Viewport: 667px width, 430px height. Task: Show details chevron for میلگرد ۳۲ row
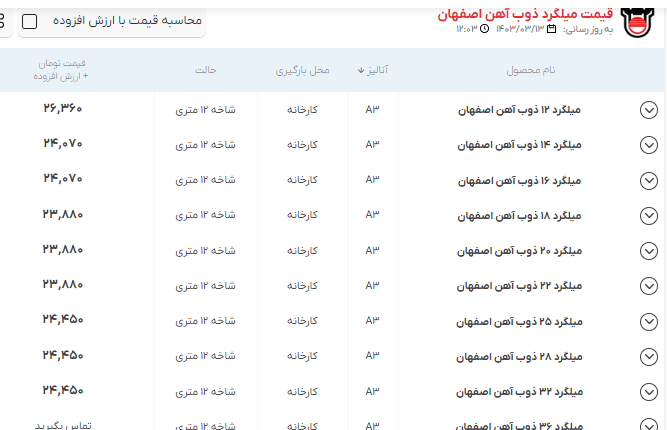click(648, 391)
